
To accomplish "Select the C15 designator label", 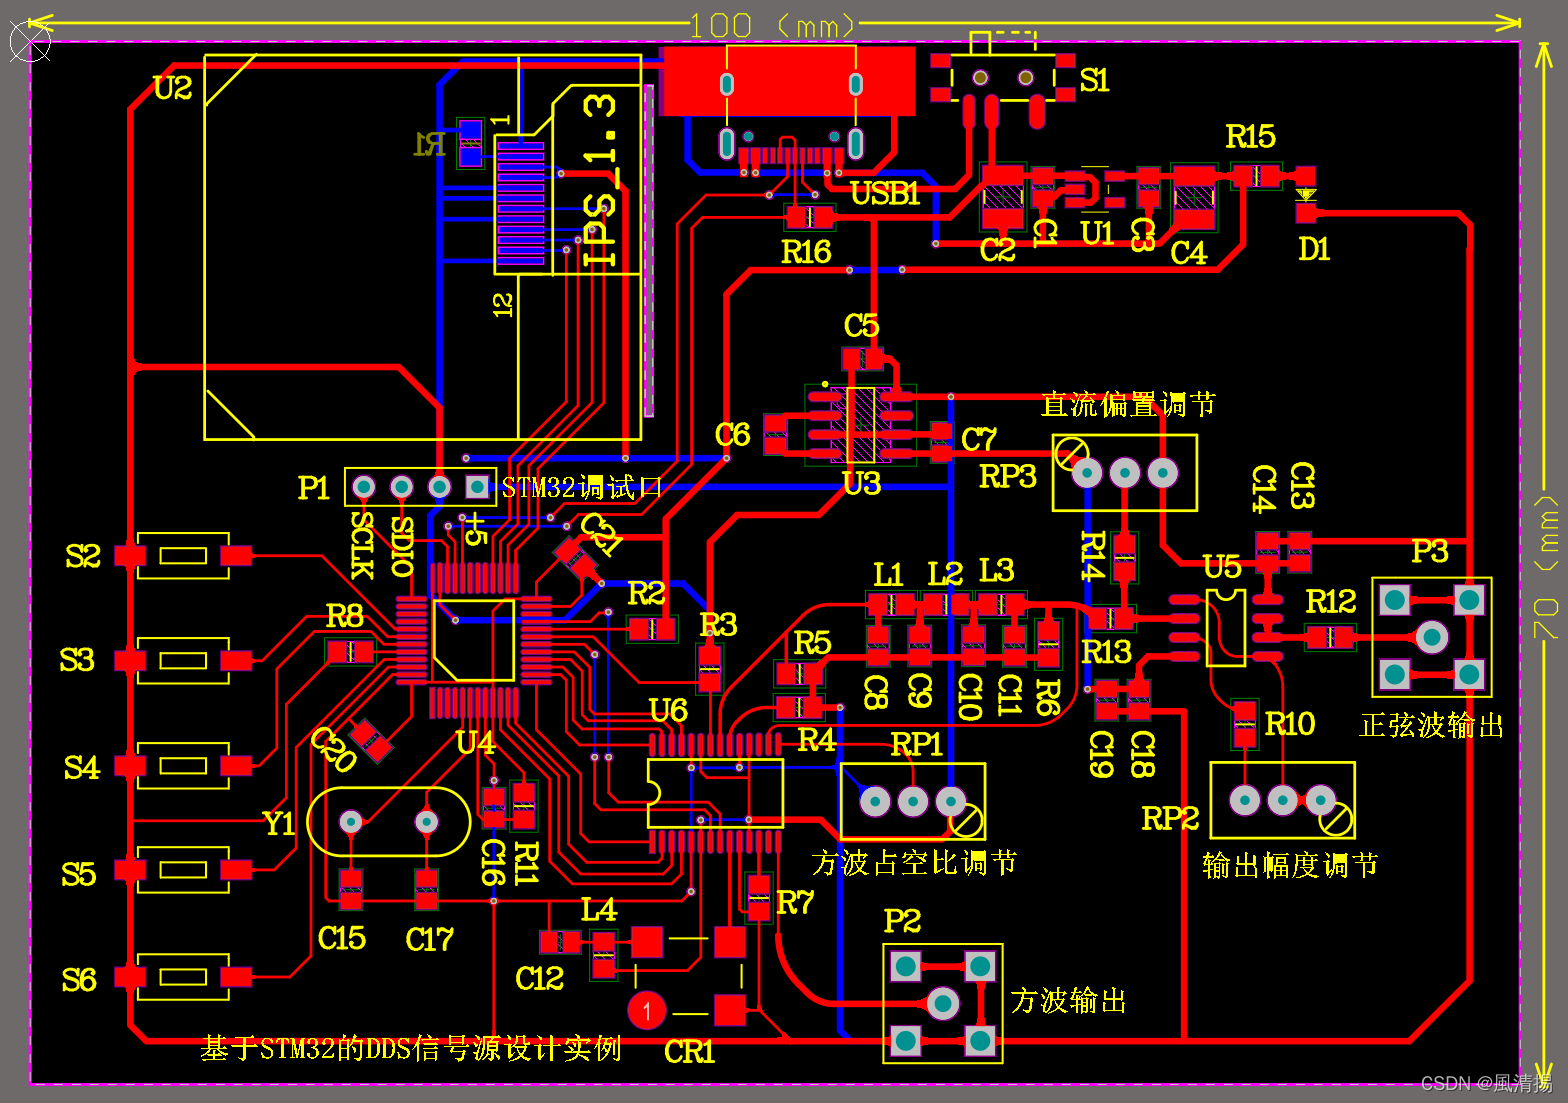I will tap(342, 938).
